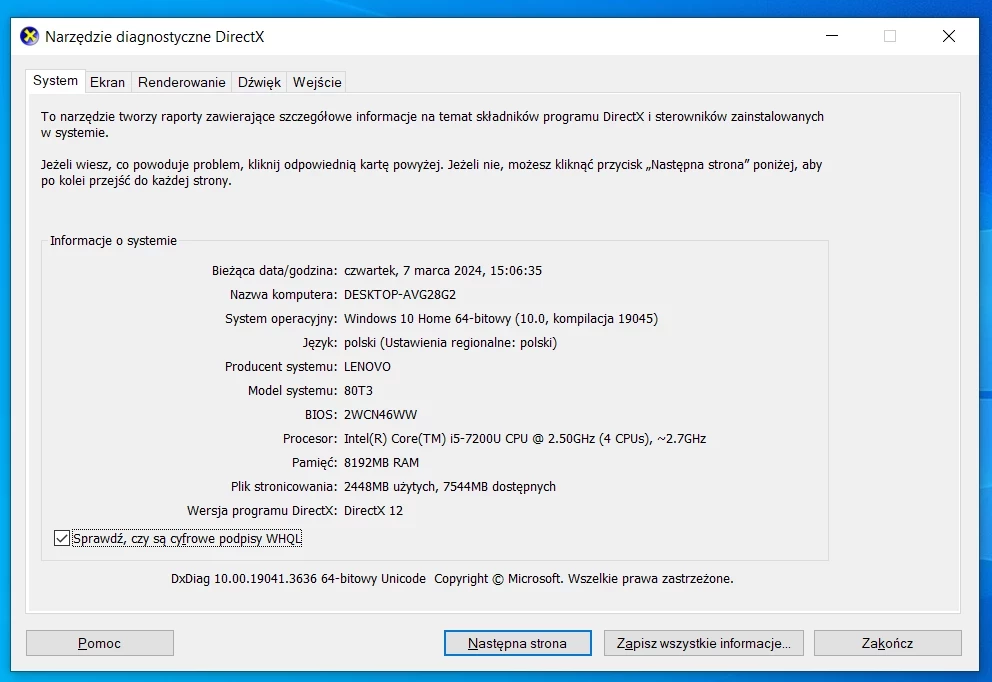Go to the Wejście tab
The image size is (992, 682).
(x=317, y=82)
